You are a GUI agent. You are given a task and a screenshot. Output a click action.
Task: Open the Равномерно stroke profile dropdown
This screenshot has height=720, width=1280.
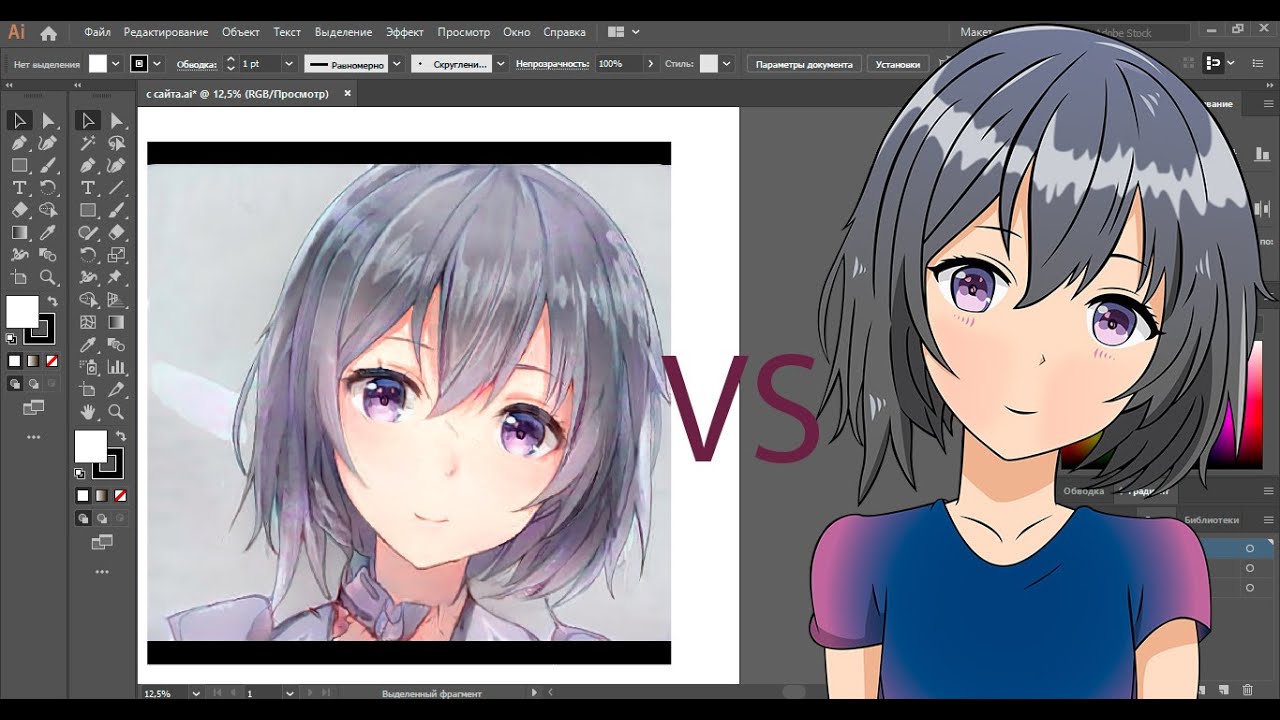point(397,64)
